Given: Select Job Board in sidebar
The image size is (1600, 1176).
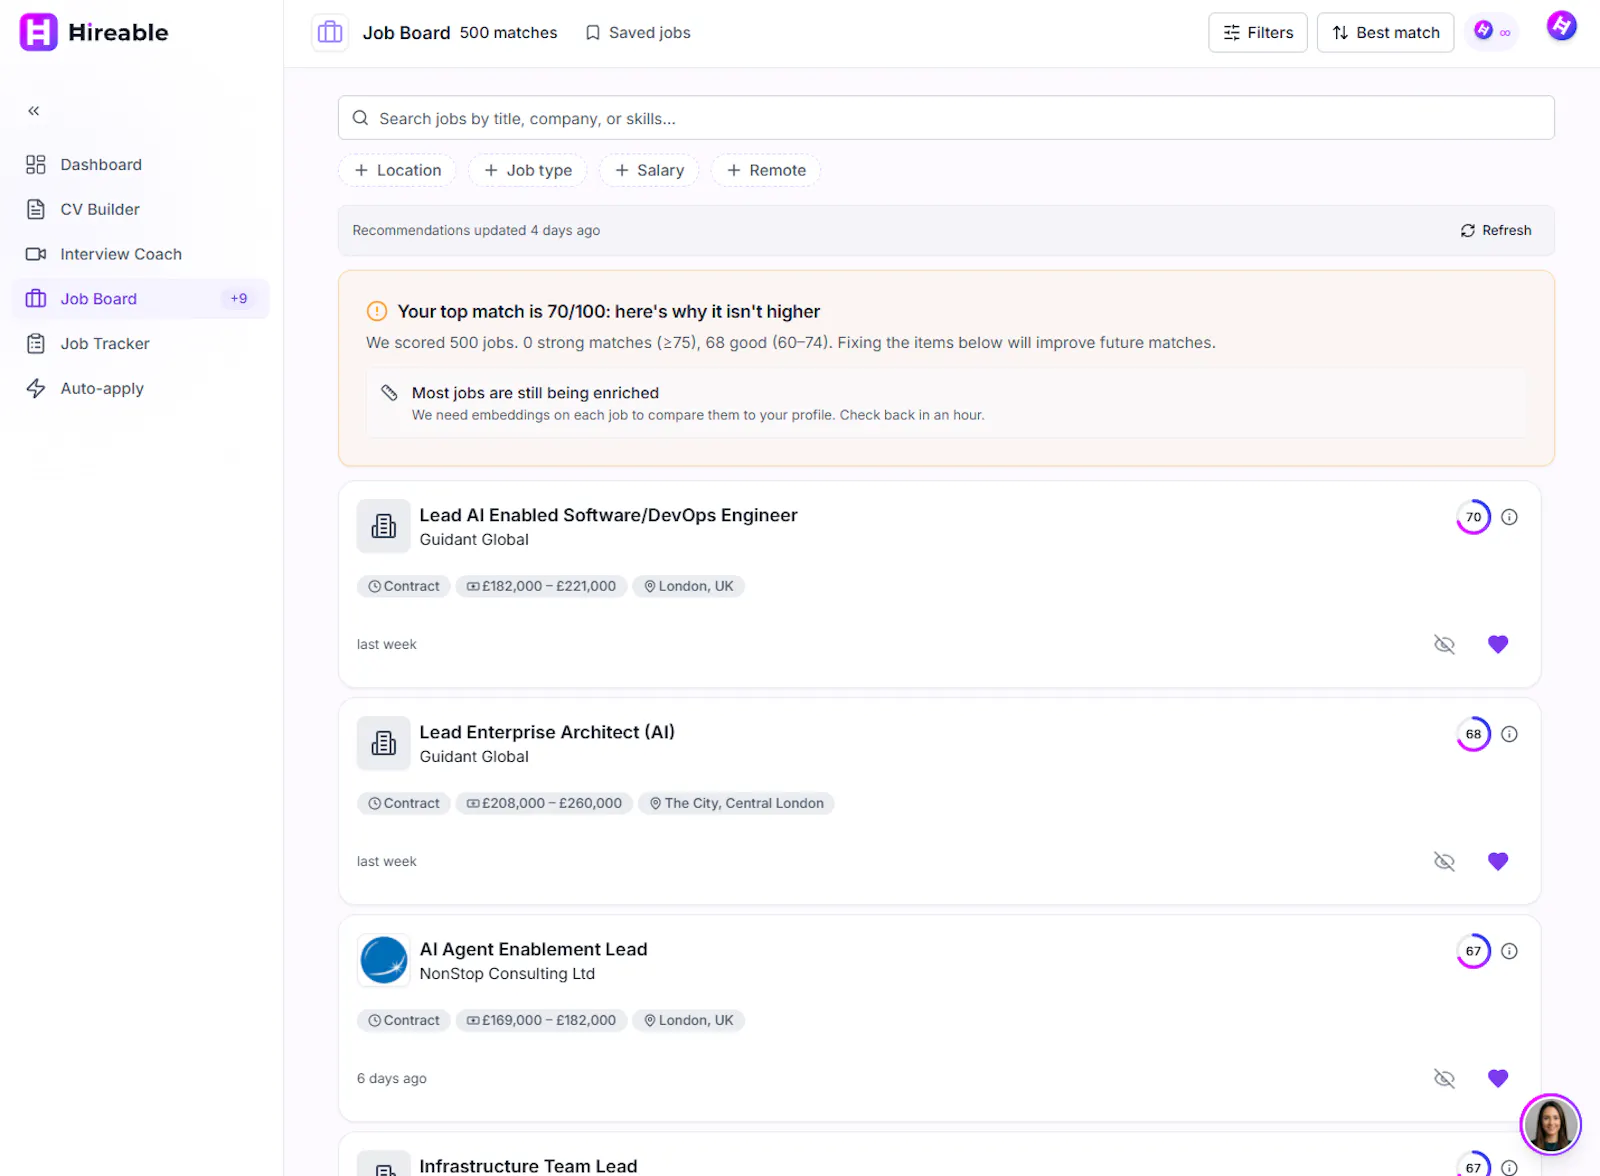Looking at the screenshot, I should click(142, 298).
